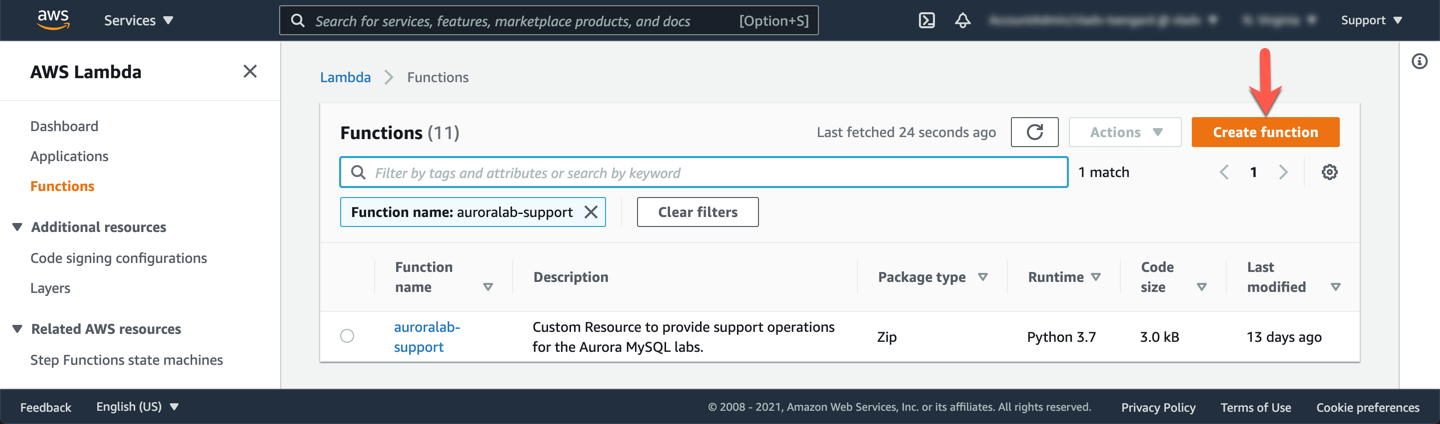Sort by Runtime column
Image resolution: width=1440 pixels, height=424 pixels.
(1064, 277)
